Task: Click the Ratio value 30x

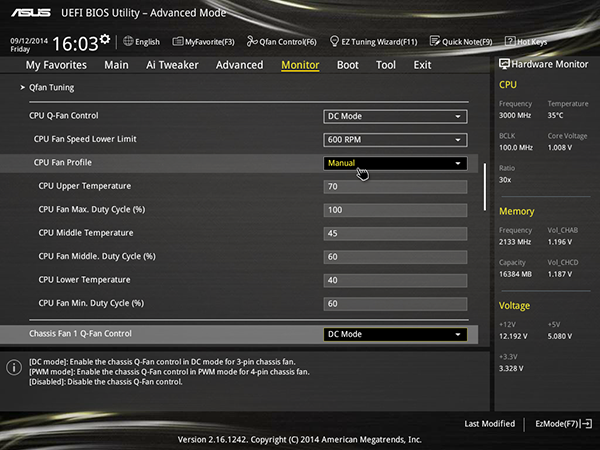Action: [x=505, y=179]
